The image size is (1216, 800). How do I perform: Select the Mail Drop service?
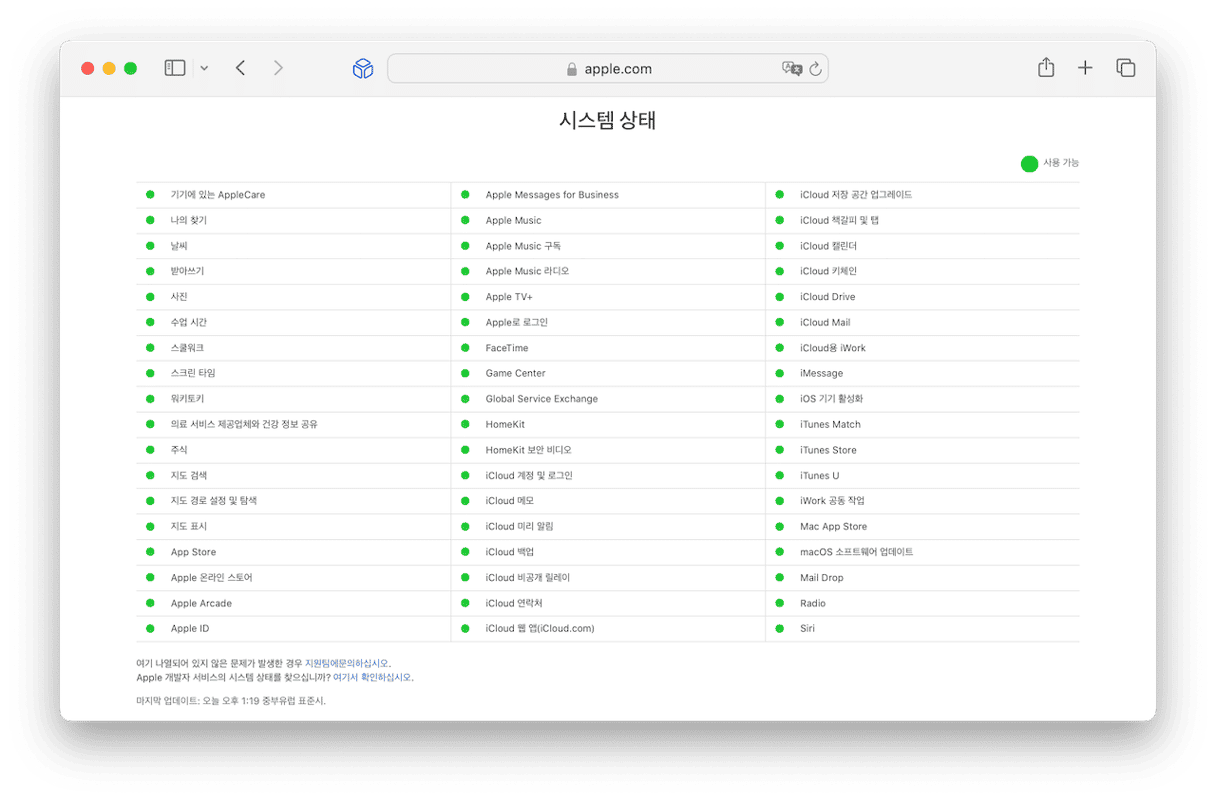(x=923, y=578)
